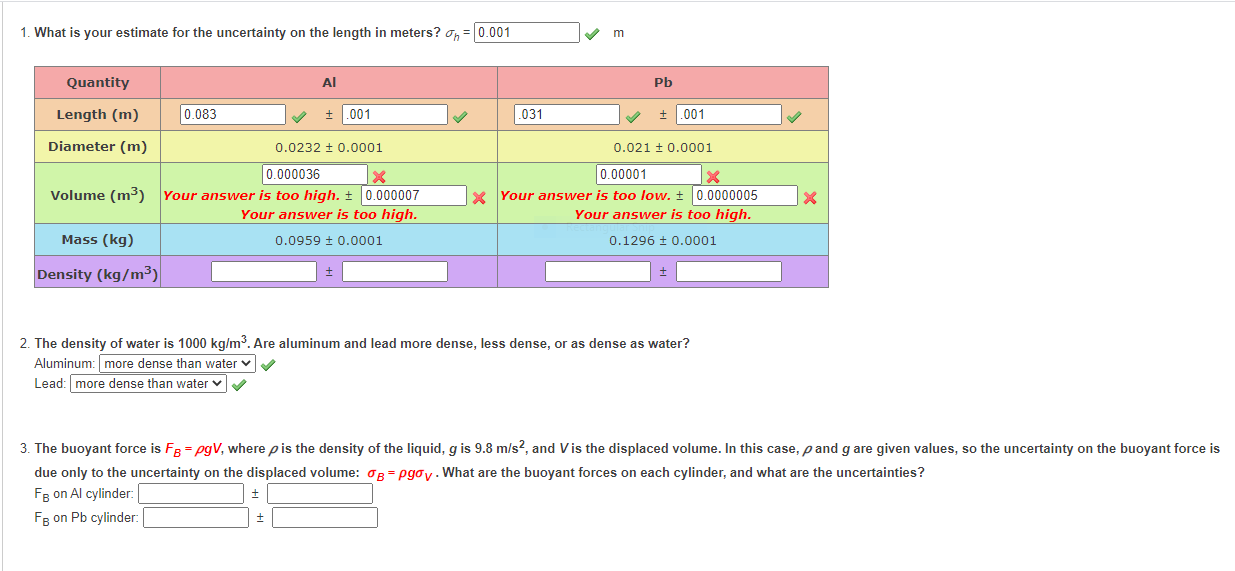Click the Length (m) row label

click(x=98, y=114)
